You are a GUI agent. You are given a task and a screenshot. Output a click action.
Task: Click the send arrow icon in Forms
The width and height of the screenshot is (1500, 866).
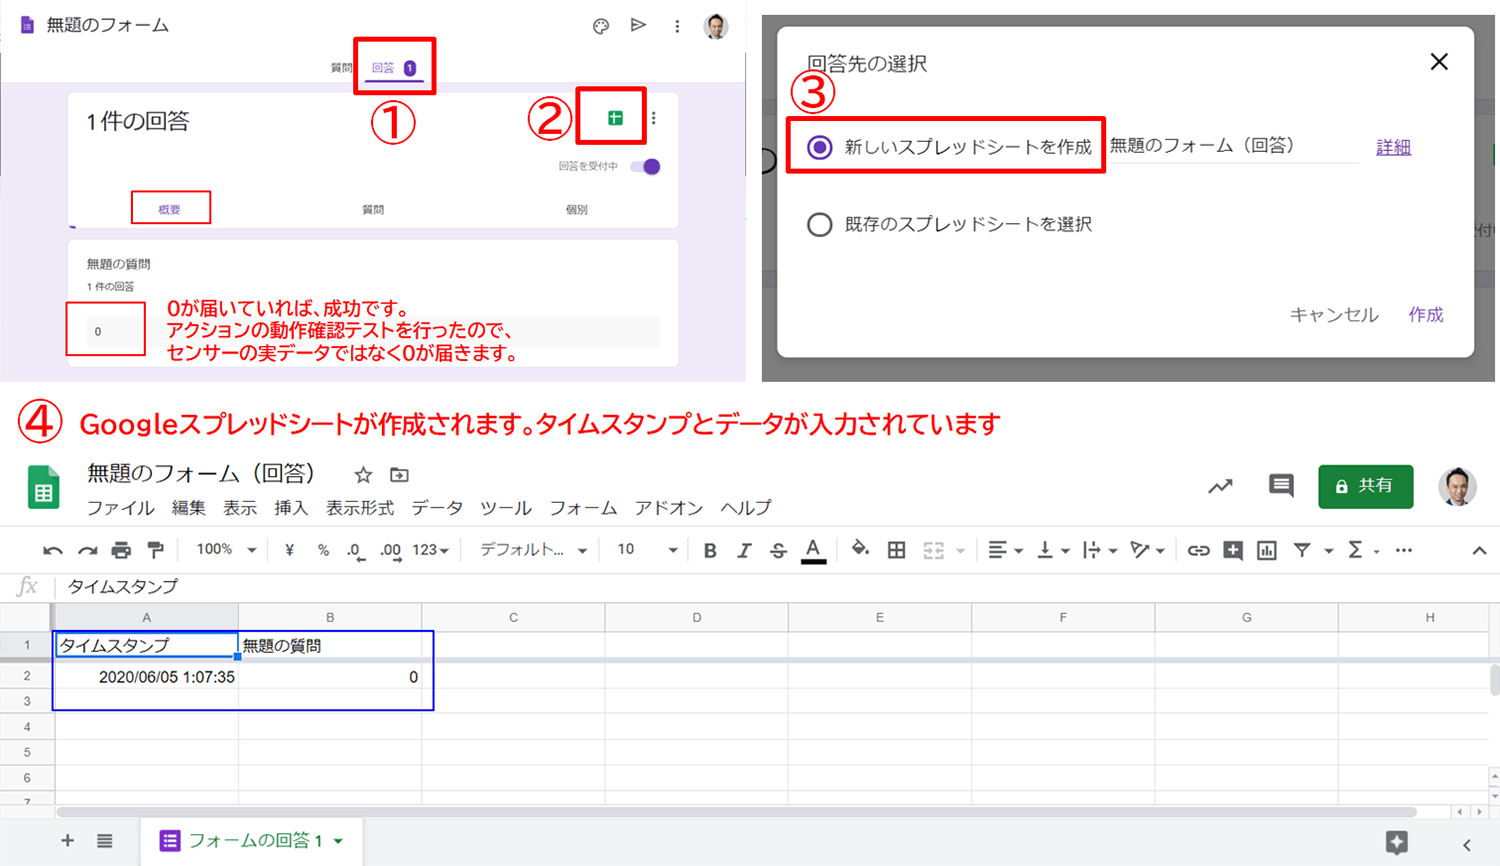[x=638, y=25]
